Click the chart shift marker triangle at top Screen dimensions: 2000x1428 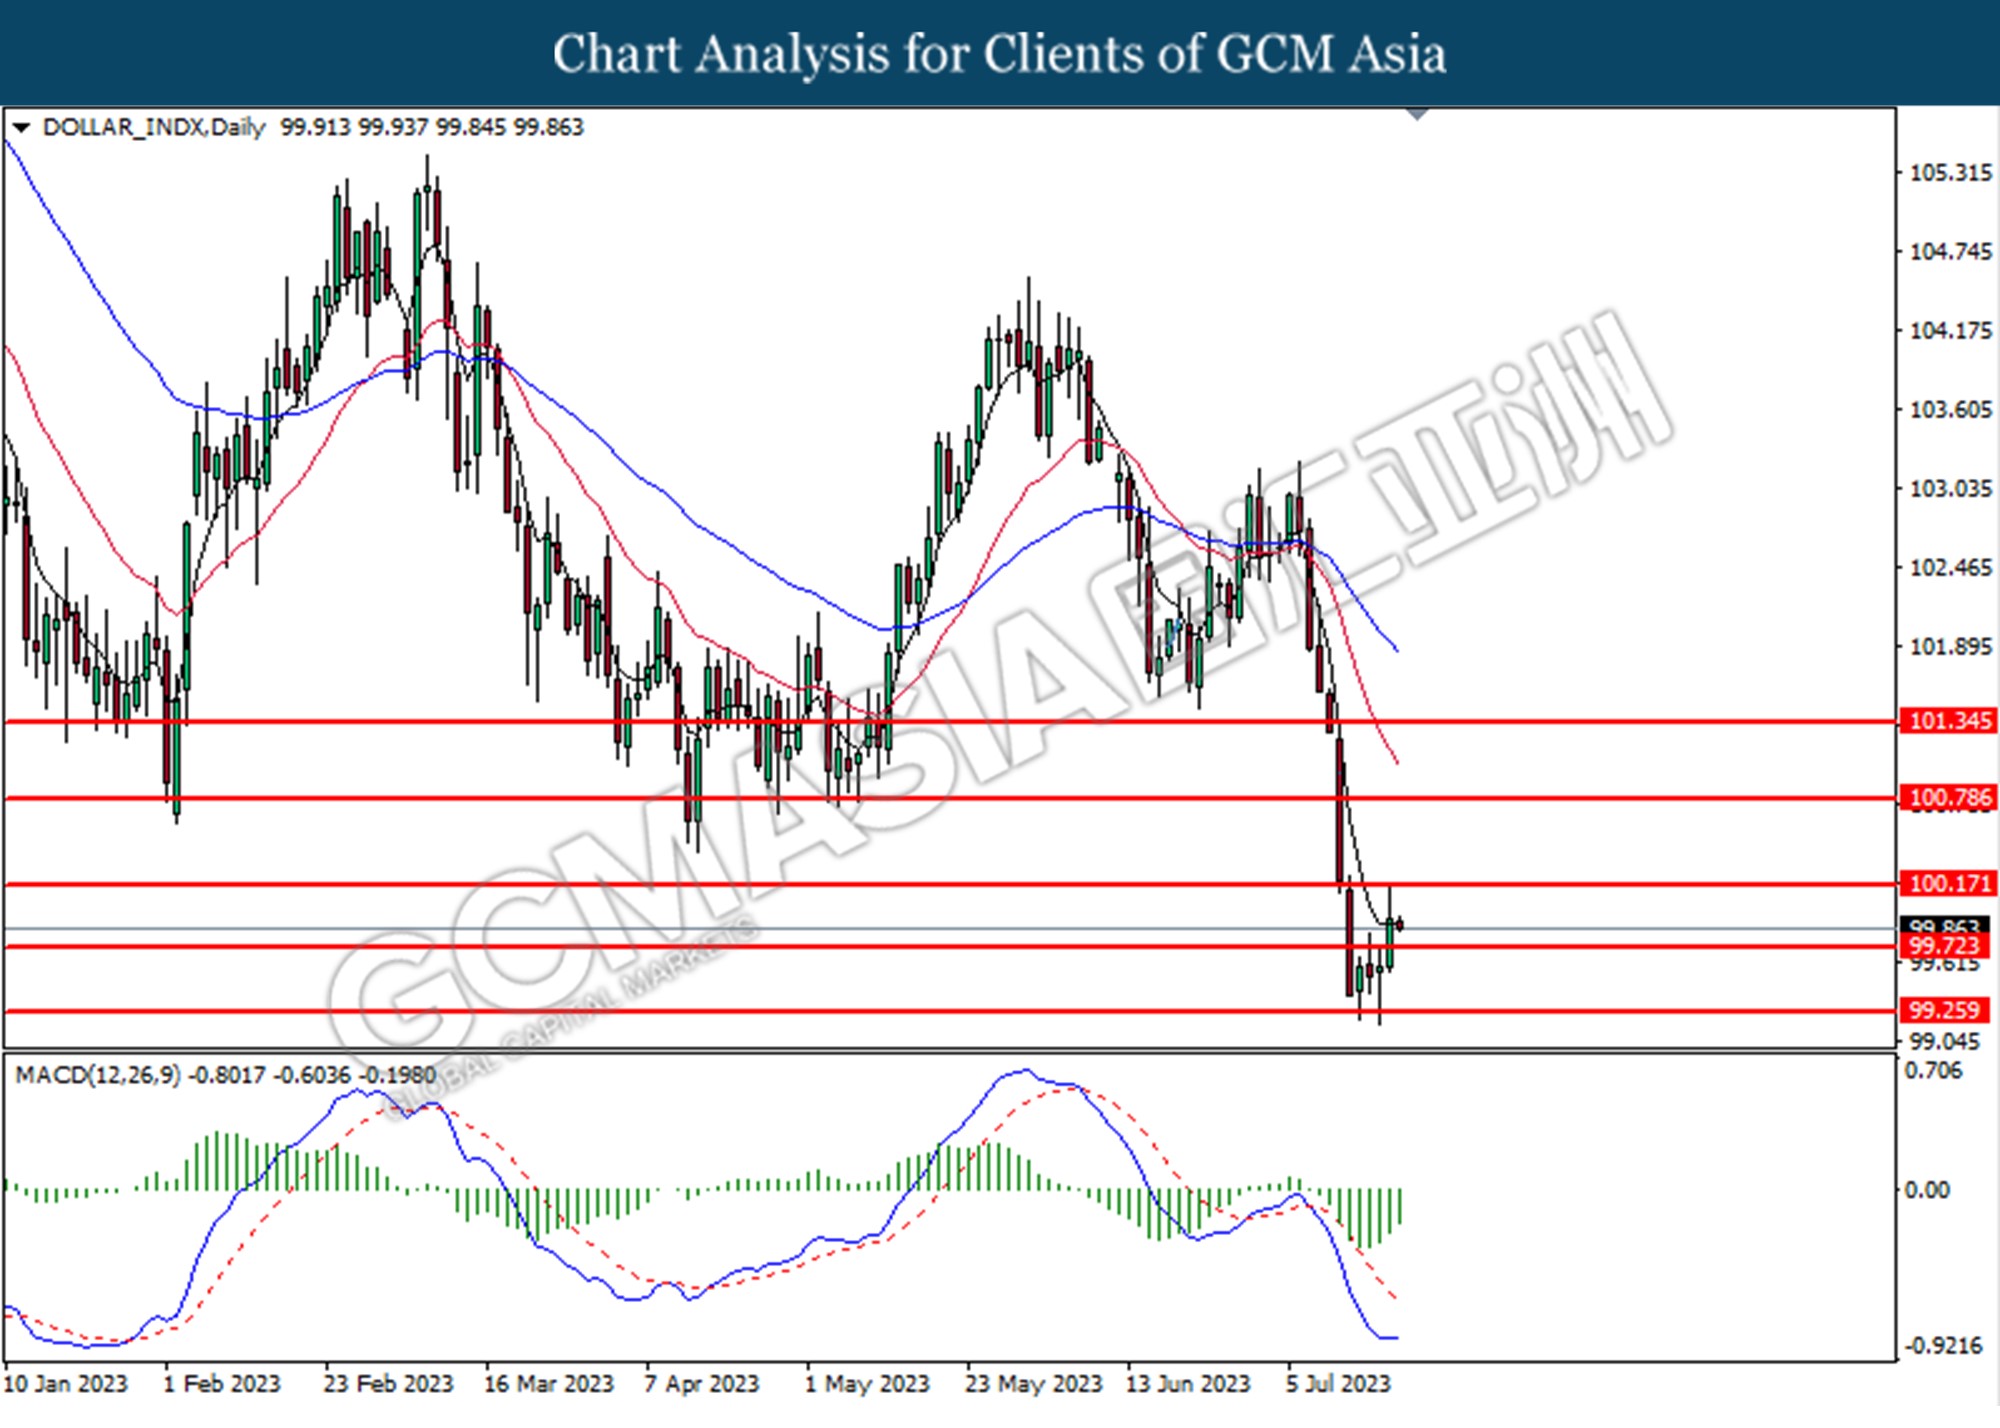[1416, 114]
